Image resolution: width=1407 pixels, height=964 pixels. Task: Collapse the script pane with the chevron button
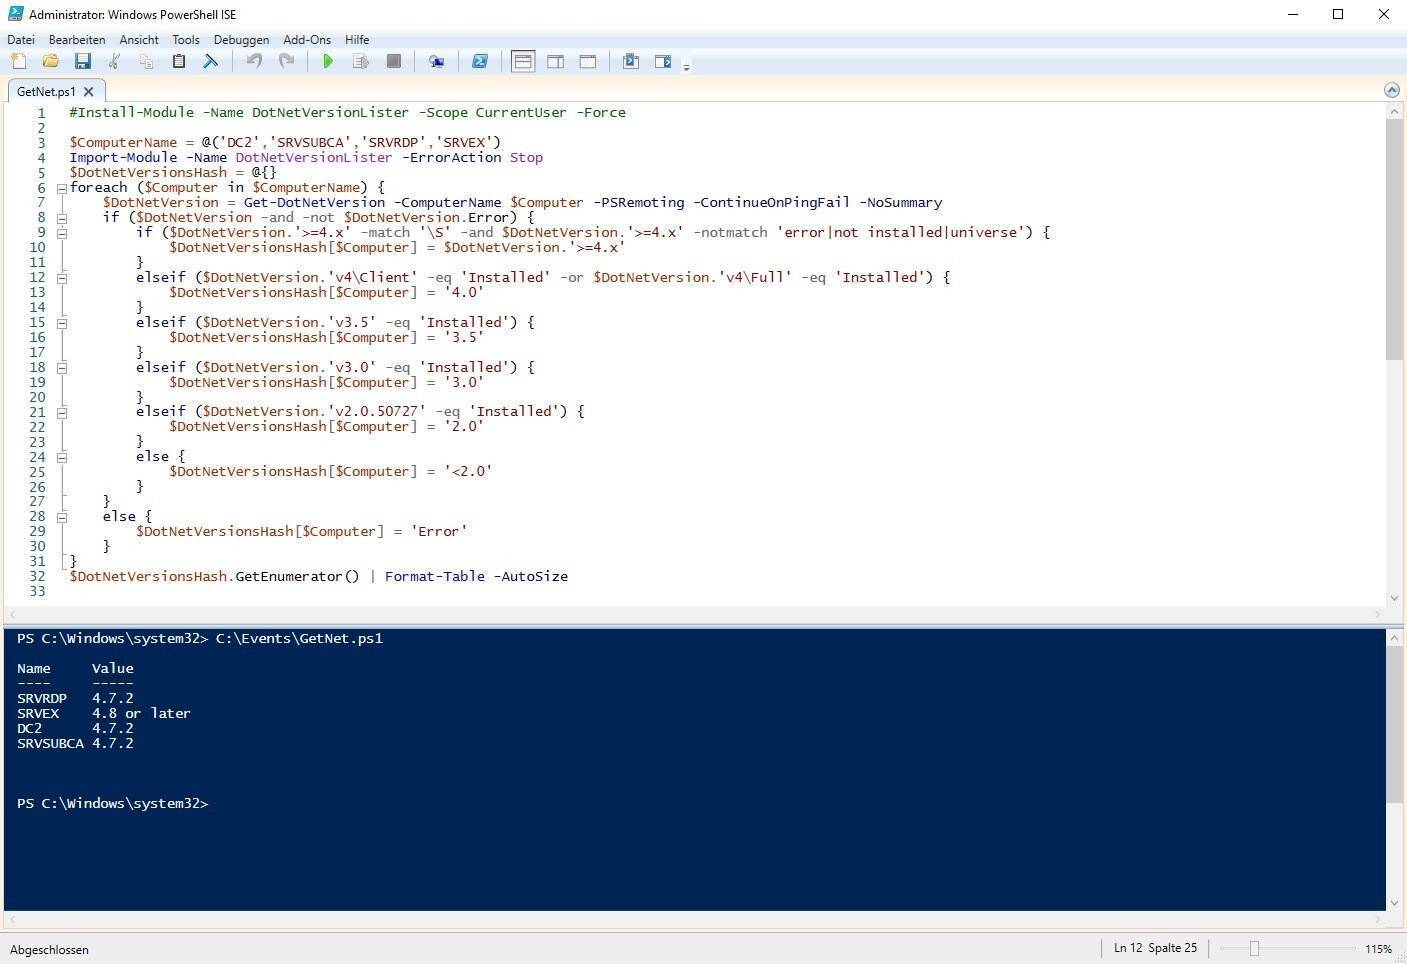[x=1391, y=90]
